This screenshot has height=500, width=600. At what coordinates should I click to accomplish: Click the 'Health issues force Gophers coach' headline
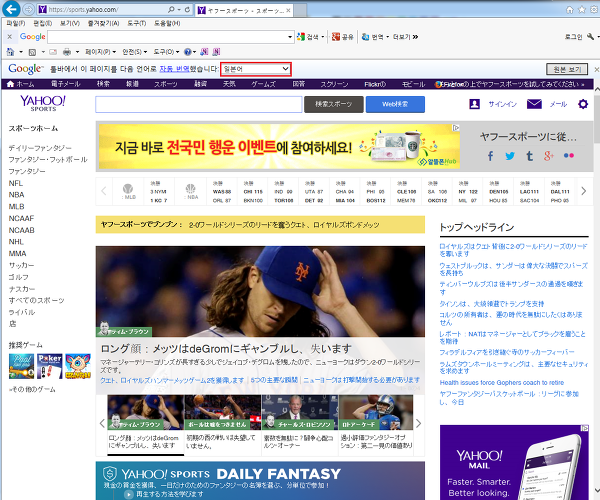click(x=502, y=383)
